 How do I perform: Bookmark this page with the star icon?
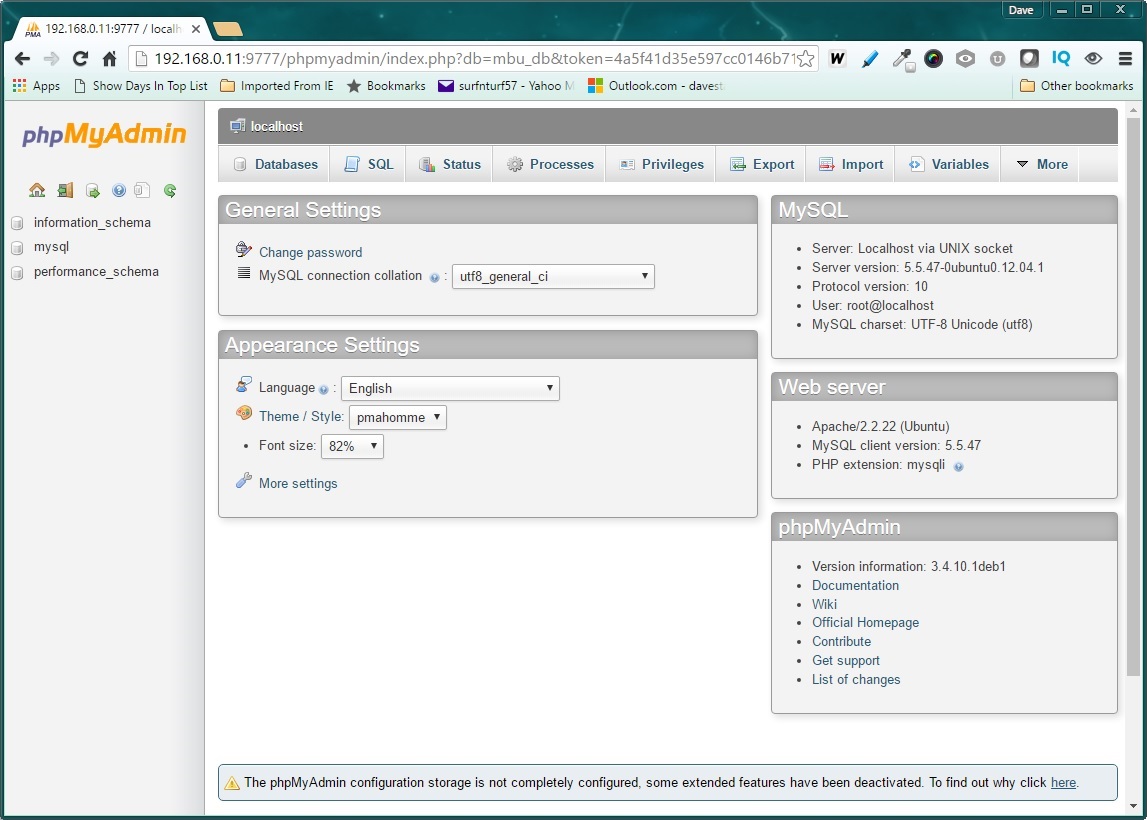click(805, 59)
